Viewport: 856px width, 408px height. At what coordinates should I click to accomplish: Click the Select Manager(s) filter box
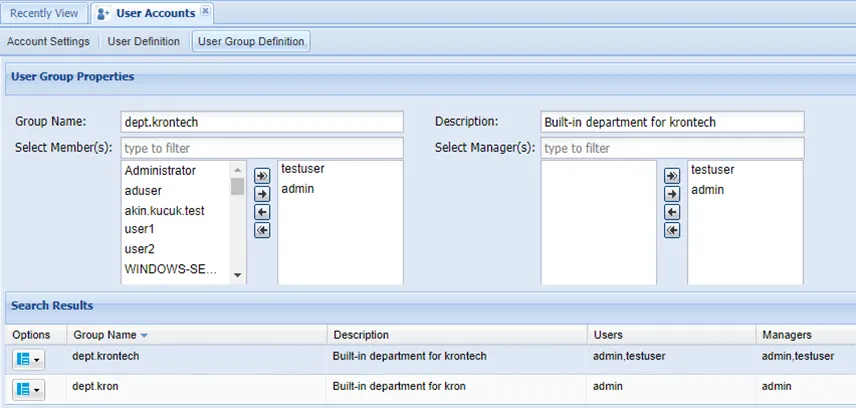(x=672, y=148)
